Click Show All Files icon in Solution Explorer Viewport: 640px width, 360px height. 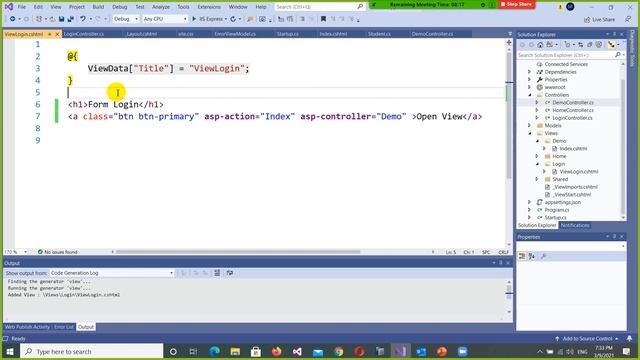[599, 44]
